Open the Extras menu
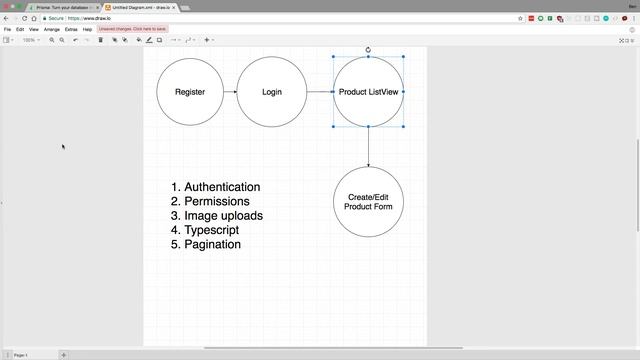 (71, 29)
